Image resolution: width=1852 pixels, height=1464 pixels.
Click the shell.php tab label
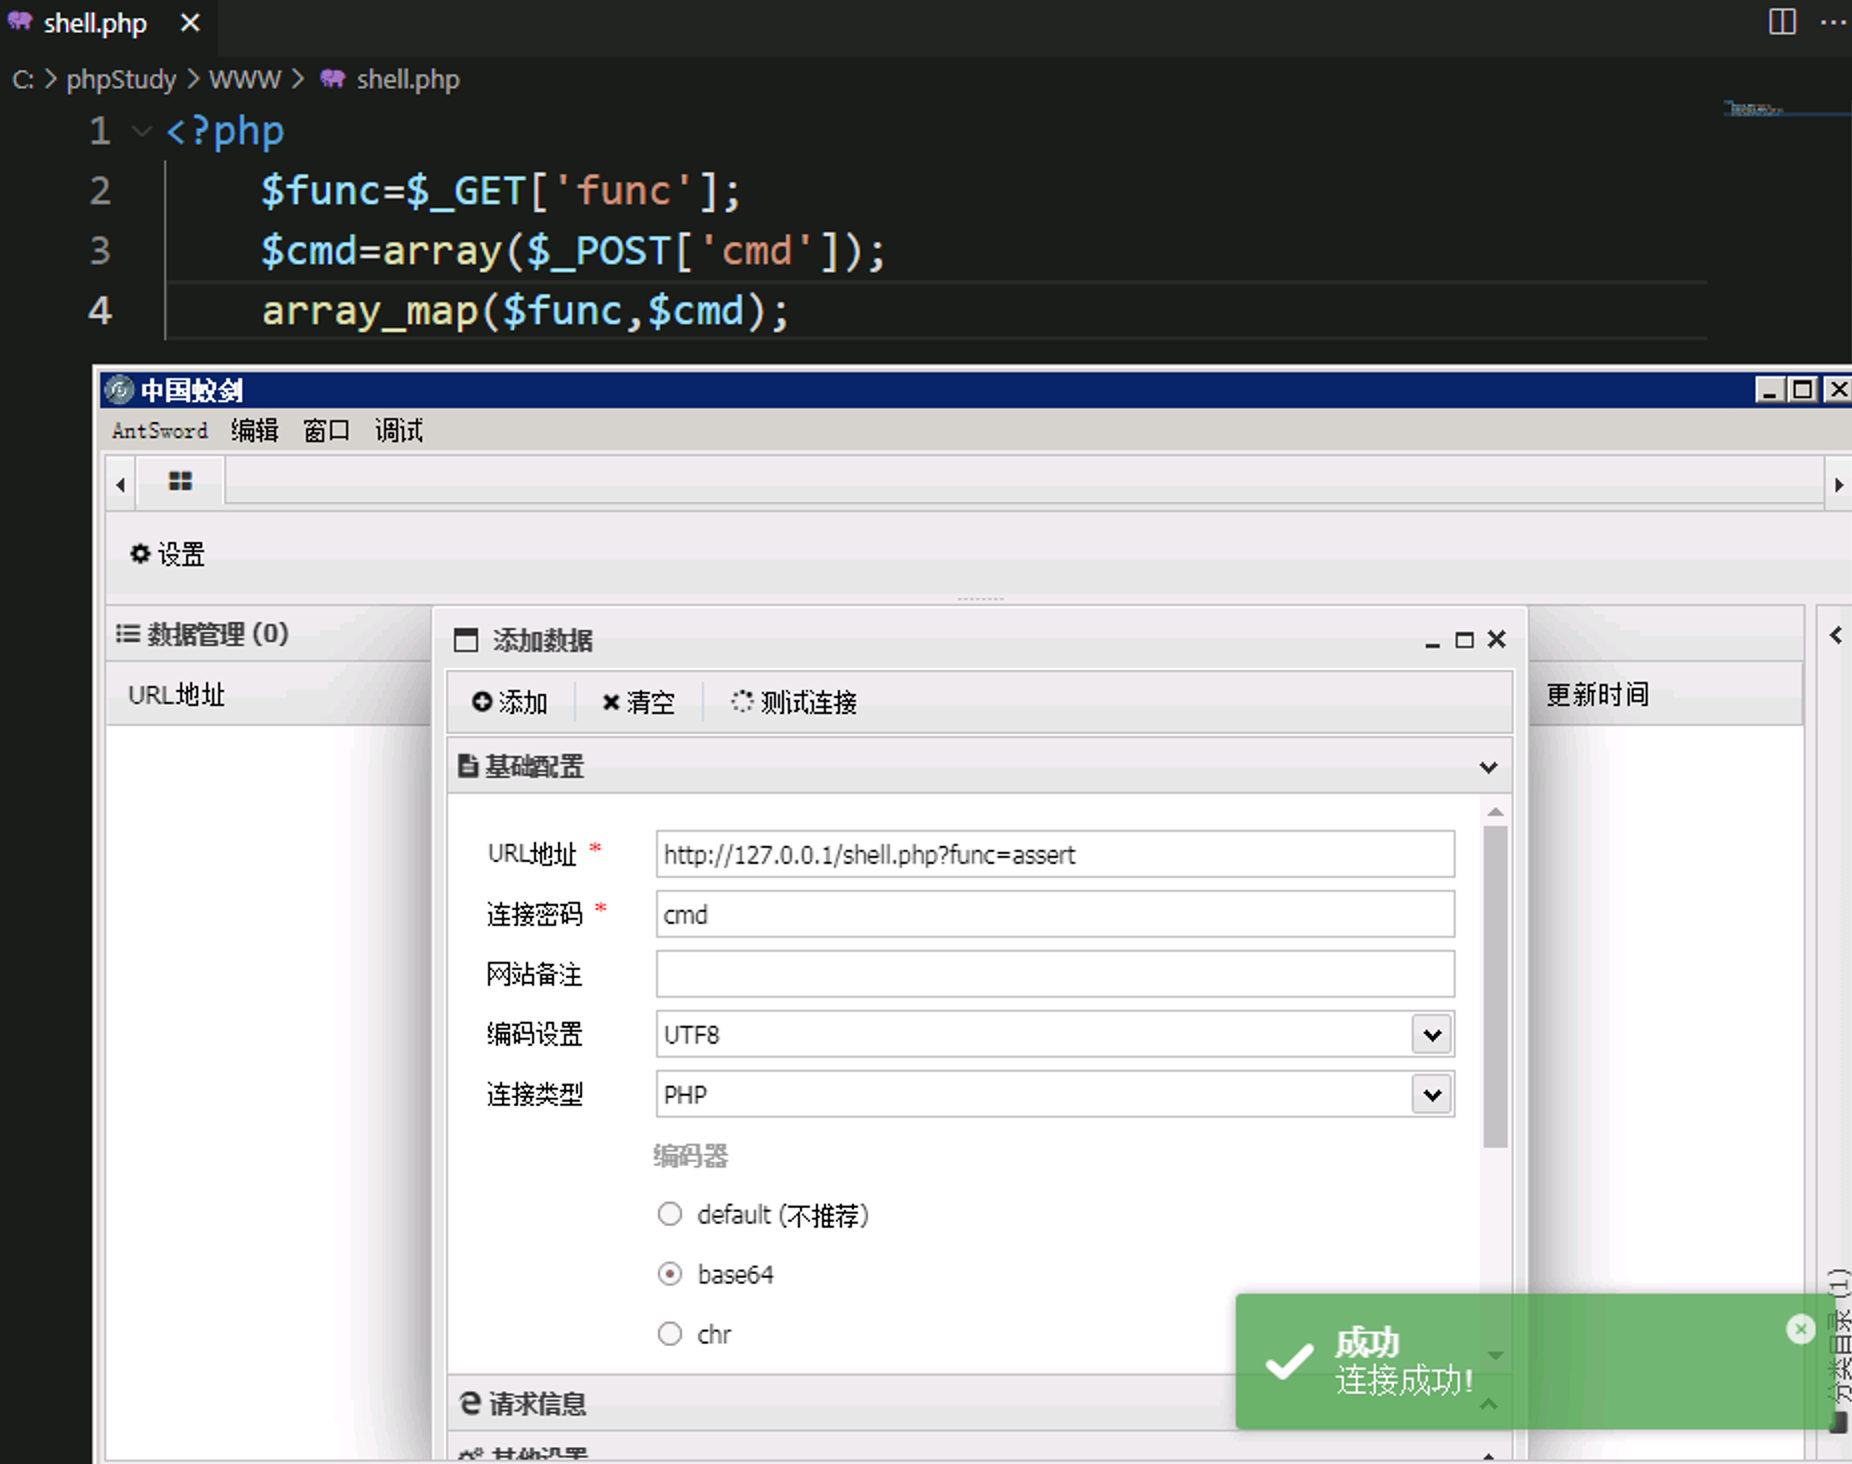[x=95, y=23]
